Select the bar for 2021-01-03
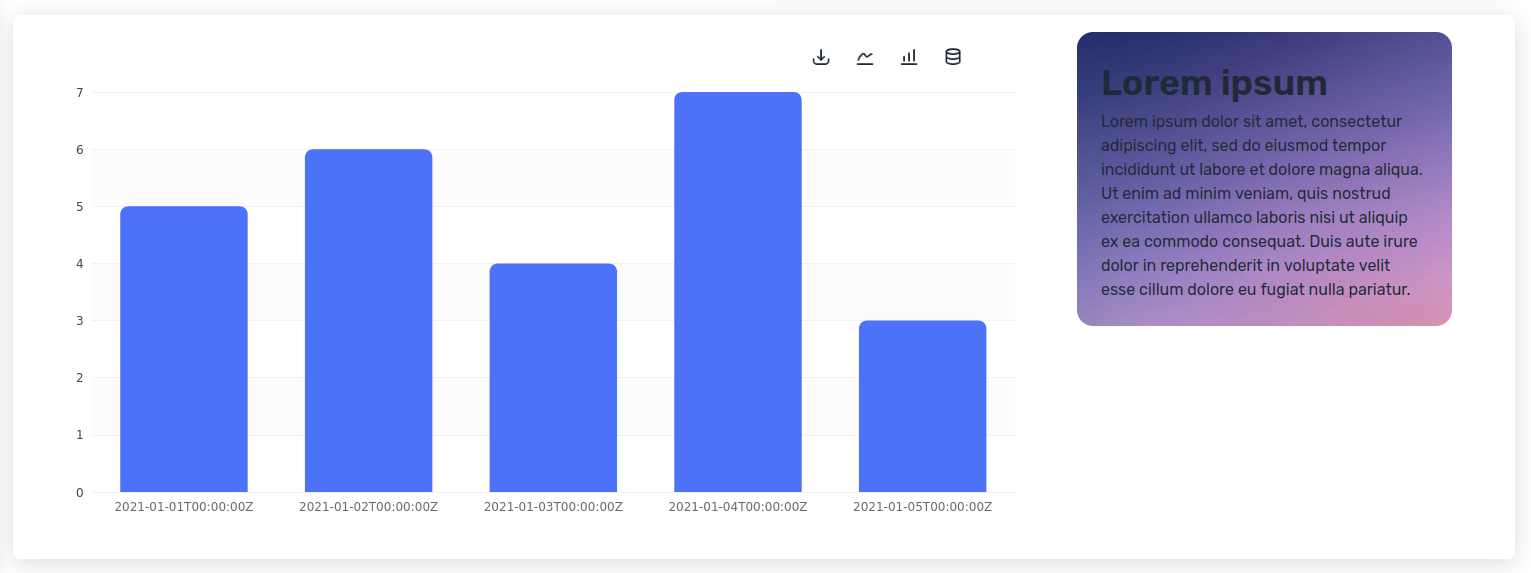The height and width of the screenshot is (573, 1531). pyautogui.click(x=553, y=377)
